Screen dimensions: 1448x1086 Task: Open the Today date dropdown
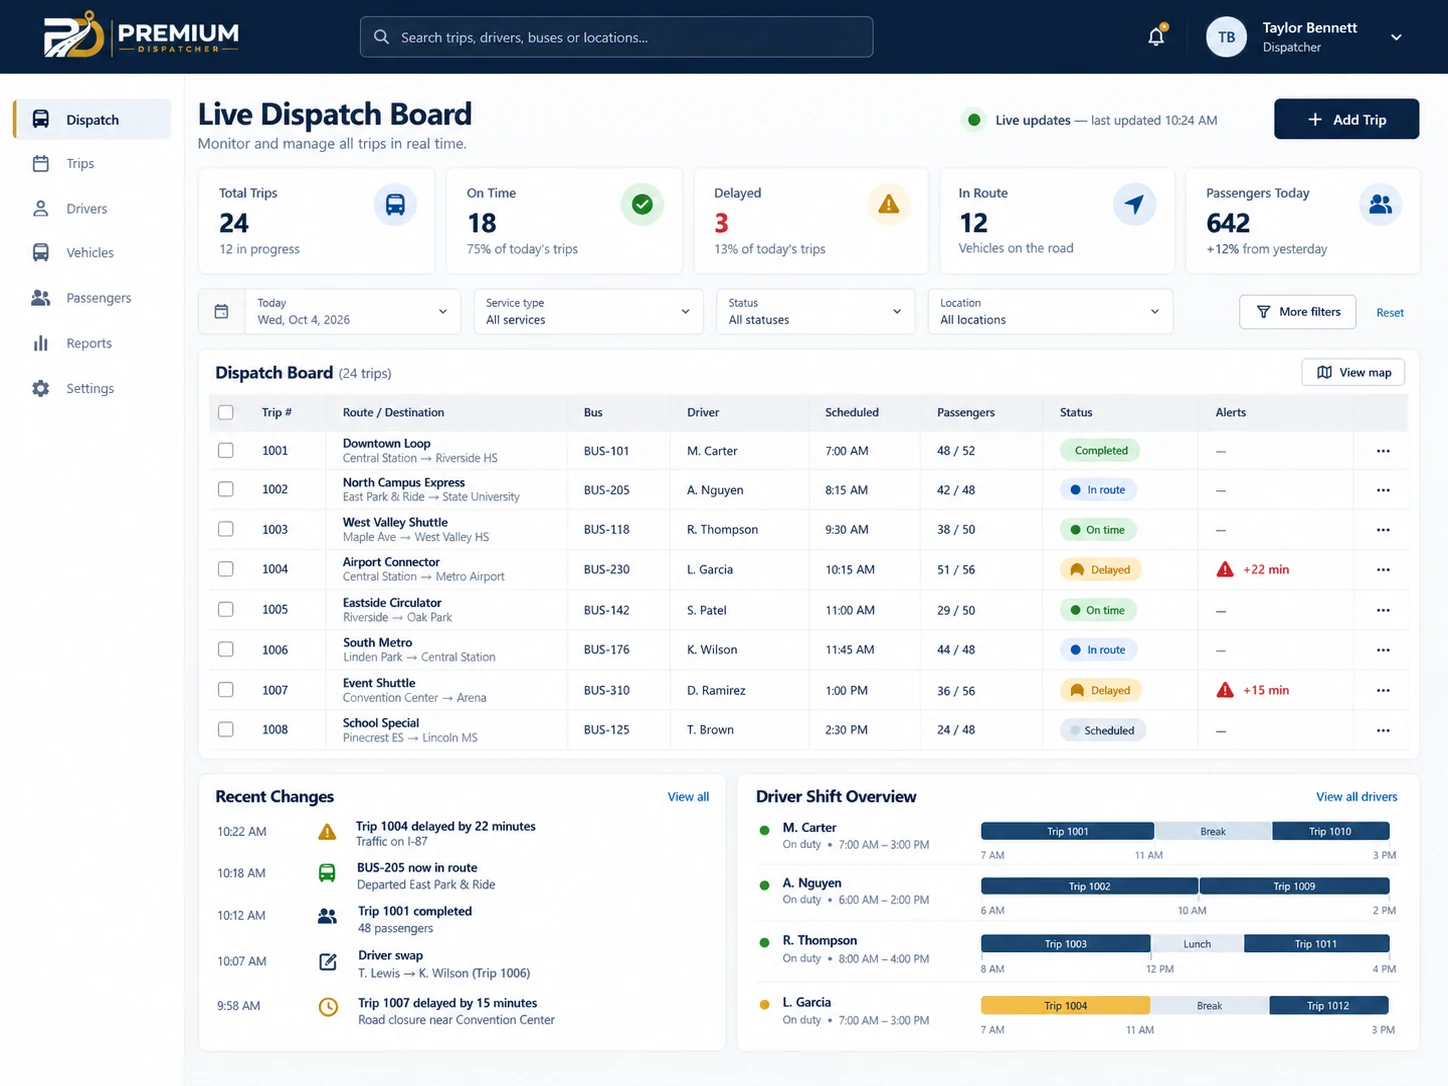tap(329, 312)
